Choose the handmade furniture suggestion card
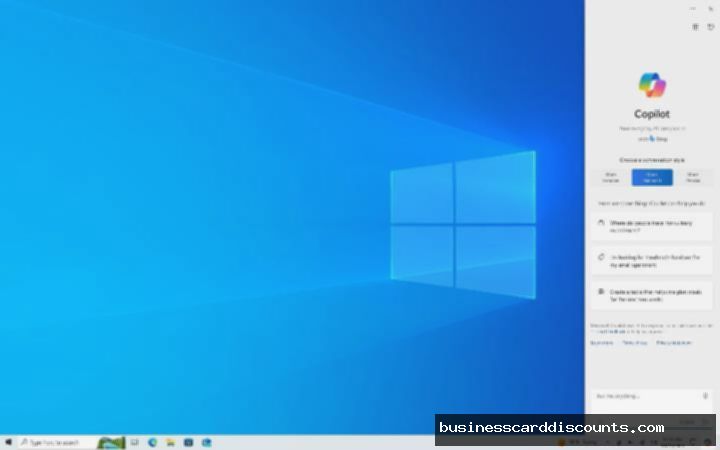Screen dimensions: 720x450 [x=652, y=261]
